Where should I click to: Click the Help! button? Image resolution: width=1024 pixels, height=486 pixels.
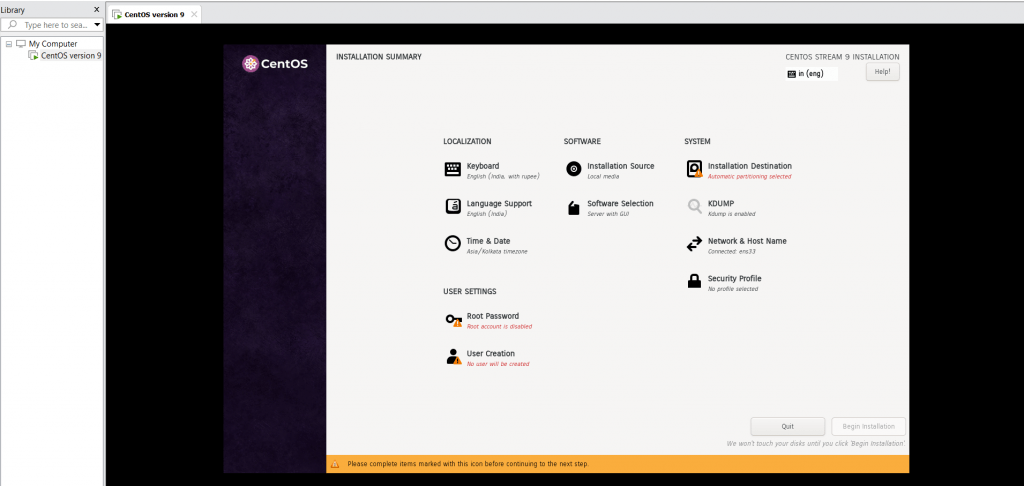point(882,72)
